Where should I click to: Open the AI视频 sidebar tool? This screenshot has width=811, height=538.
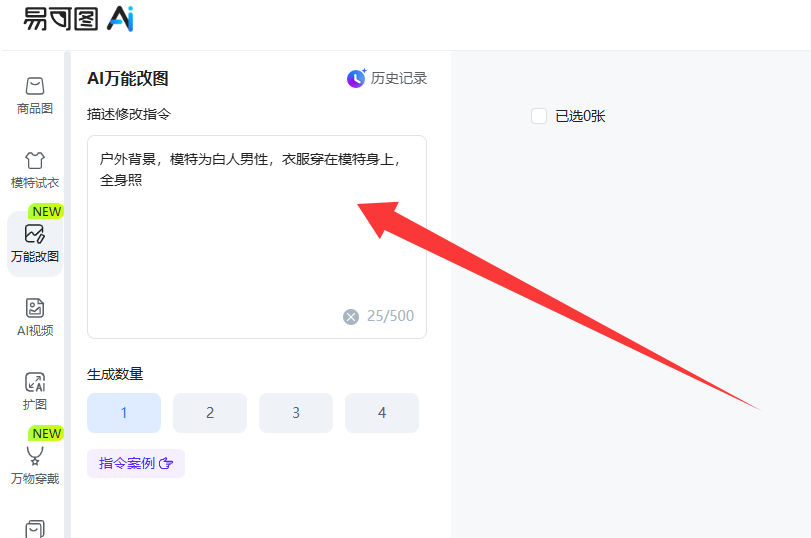[35, 309]
